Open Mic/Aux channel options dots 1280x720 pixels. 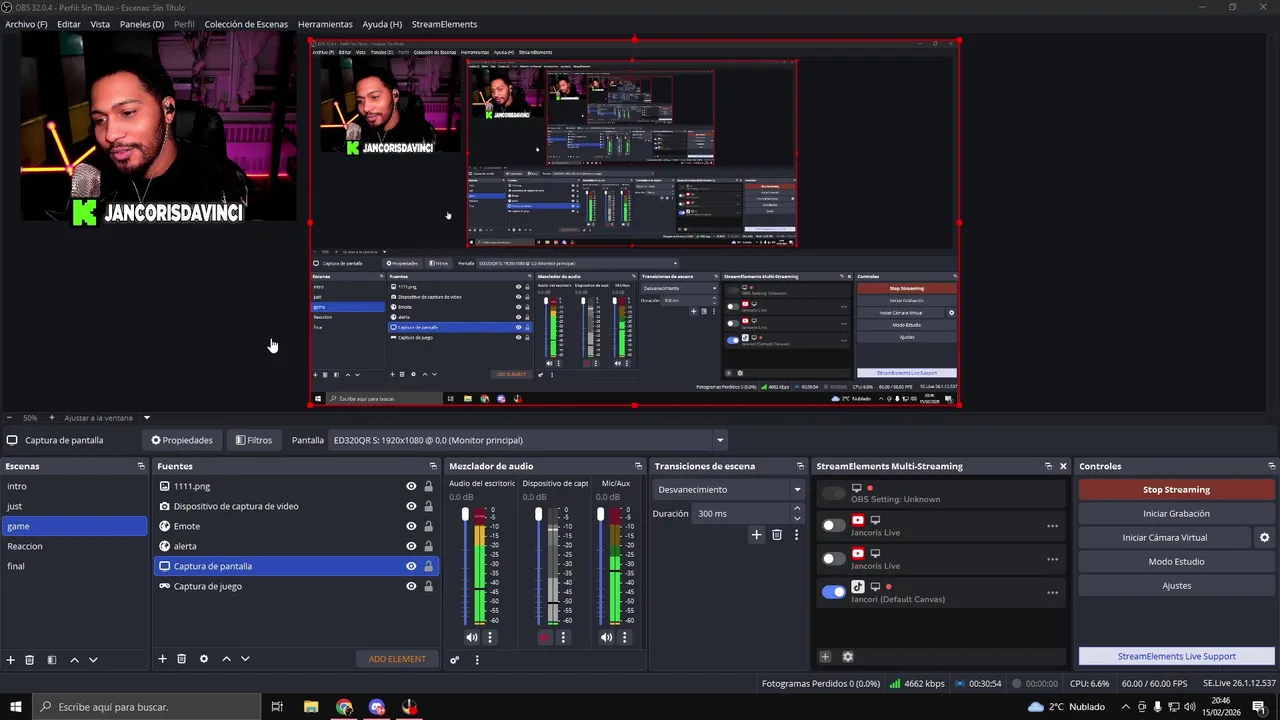[x=625, y=637]
